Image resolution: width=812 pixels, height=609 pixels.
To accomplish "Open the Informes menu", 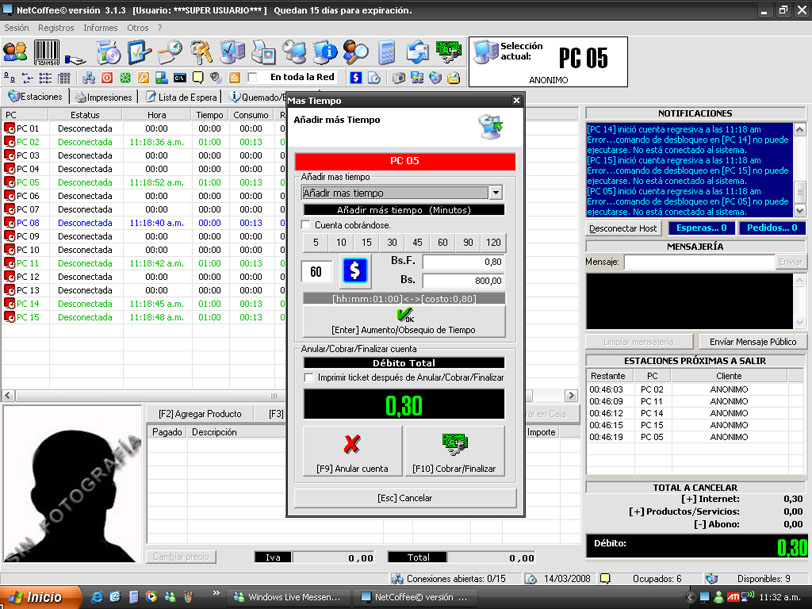I will pyautogui.click(x=100, y=28).
